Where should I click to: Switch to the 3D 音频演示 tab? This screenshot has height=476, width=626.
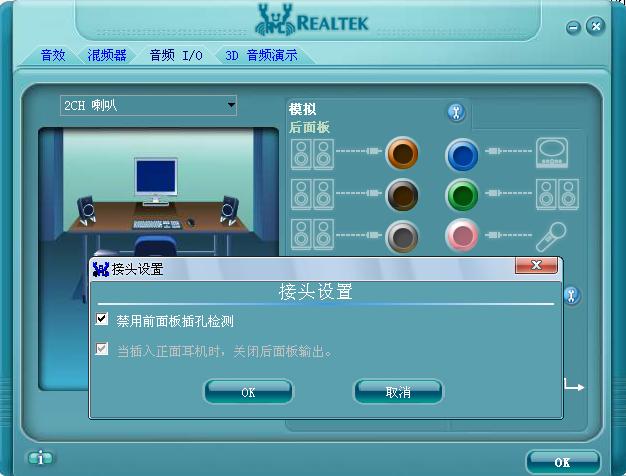point(261,55)
